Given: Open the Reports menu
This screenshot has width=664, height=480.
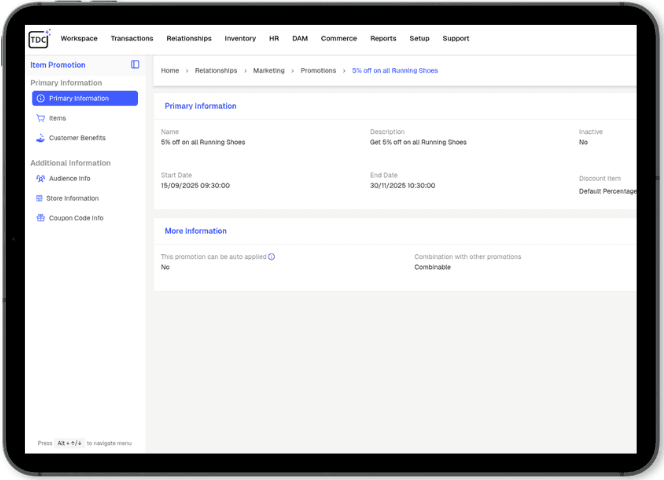Looking at the screenshot, I should tap(383, 39).
